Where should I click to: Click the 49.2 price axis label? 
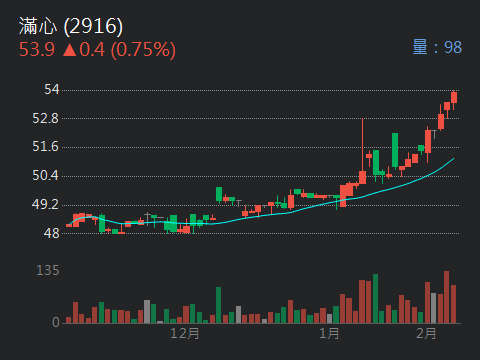[45, 204]
